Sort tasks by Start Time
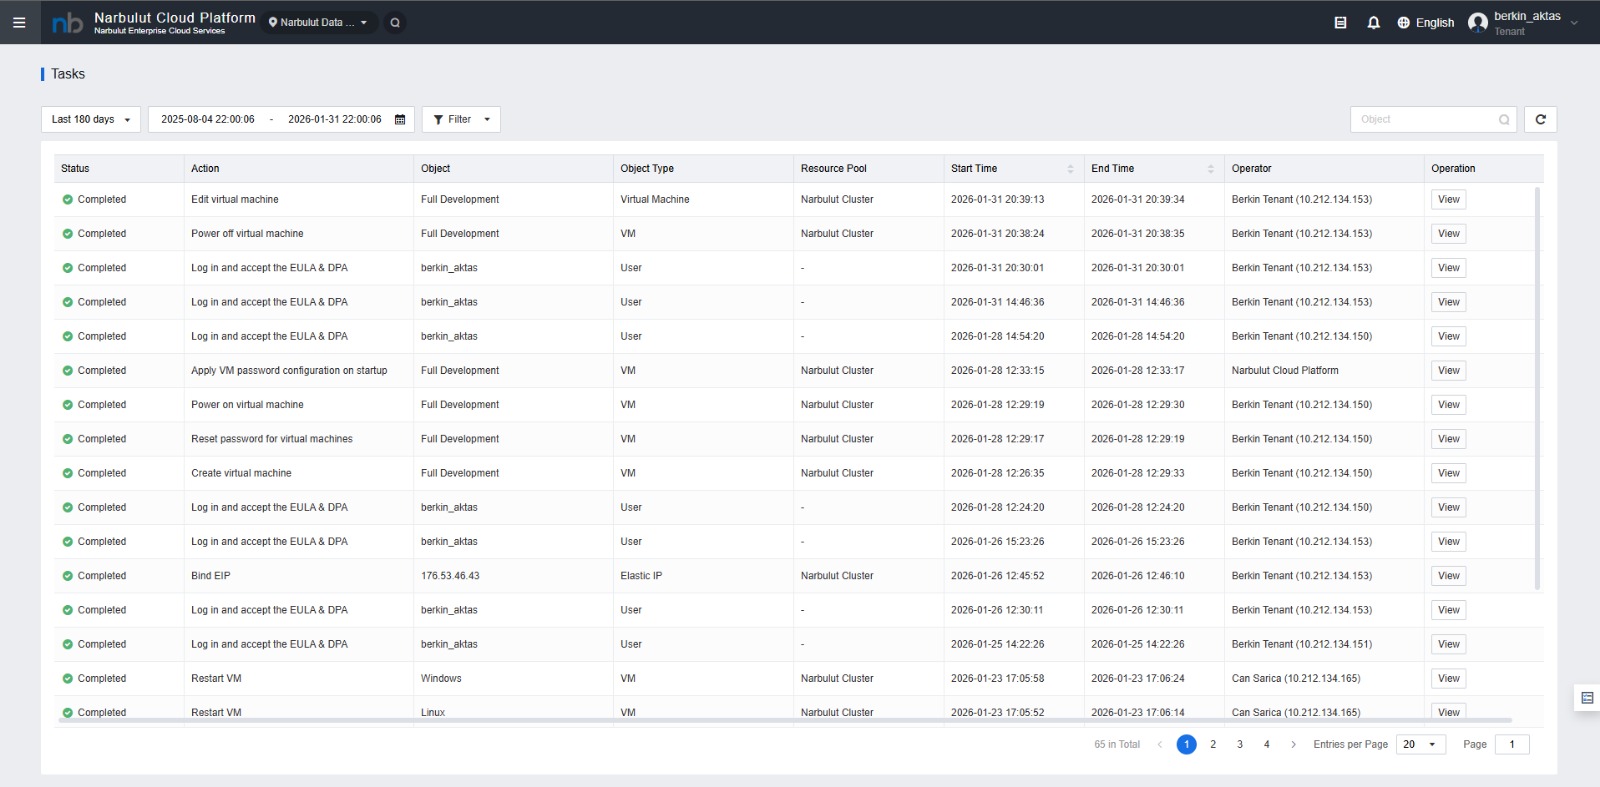Image resolution: width=1600 pixels, height=787 pixels. [x=1069, y=169]
